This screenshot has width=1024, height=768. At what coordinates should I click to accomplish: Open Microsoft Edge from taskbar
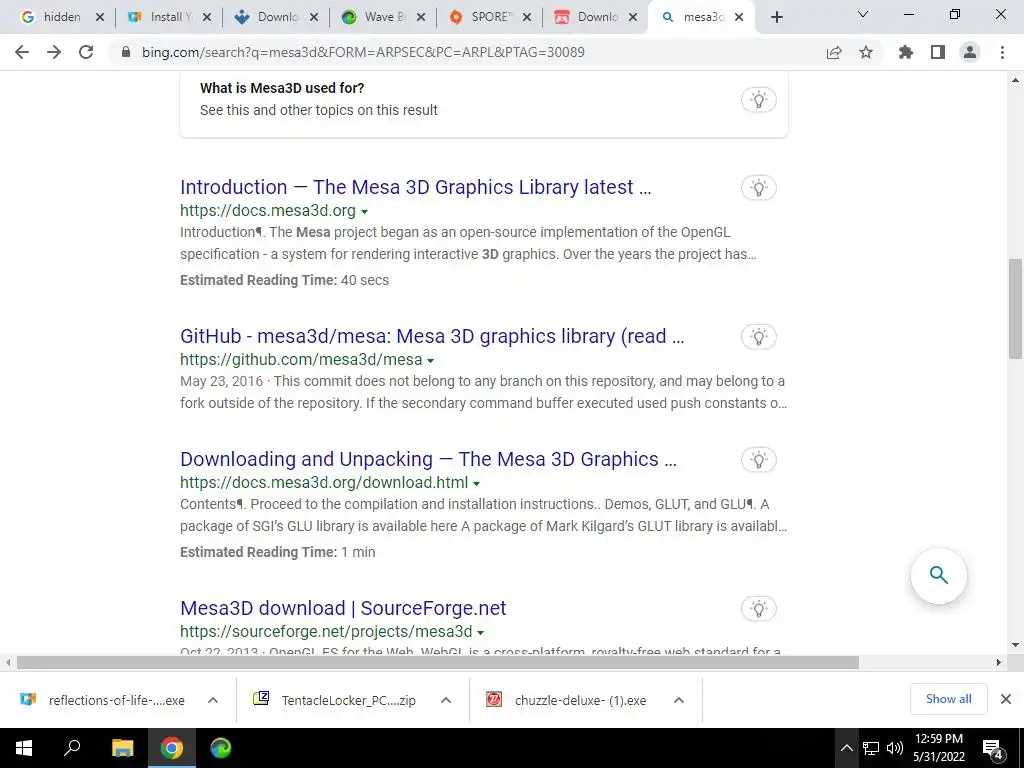[221, 748]
